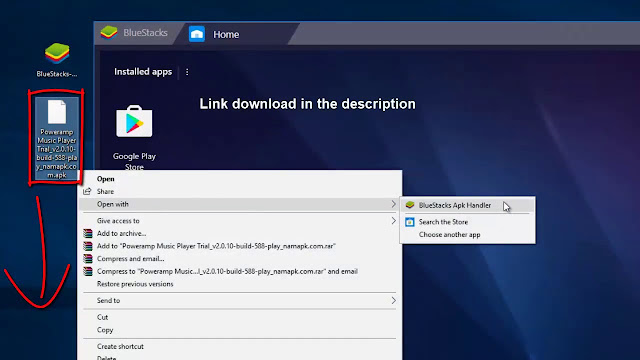Viewport: 640px width, 360px height.
Task: Add to Poweramp Music Player rar archive
Action: (x=216, y=246)
